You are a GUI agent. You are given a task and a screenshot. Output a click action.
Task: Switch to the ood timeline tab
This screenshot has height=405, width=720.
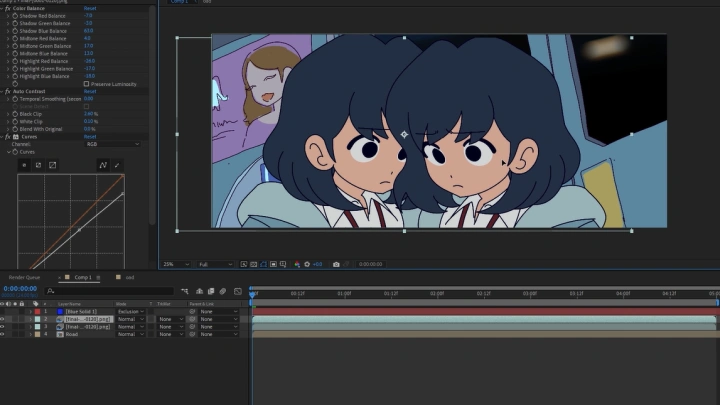point(130,277)
